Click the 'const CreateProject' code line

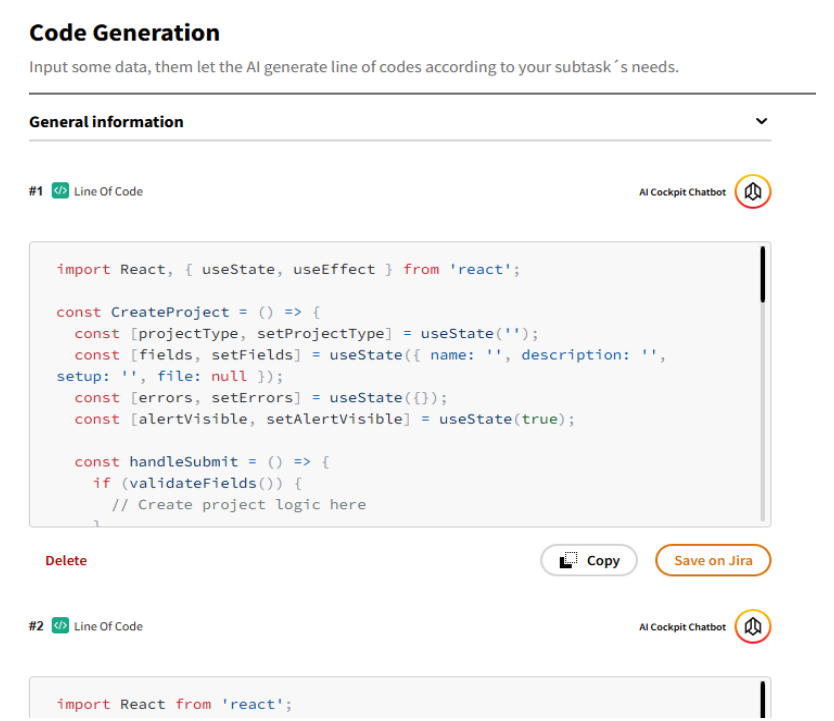tap(188, 312)
